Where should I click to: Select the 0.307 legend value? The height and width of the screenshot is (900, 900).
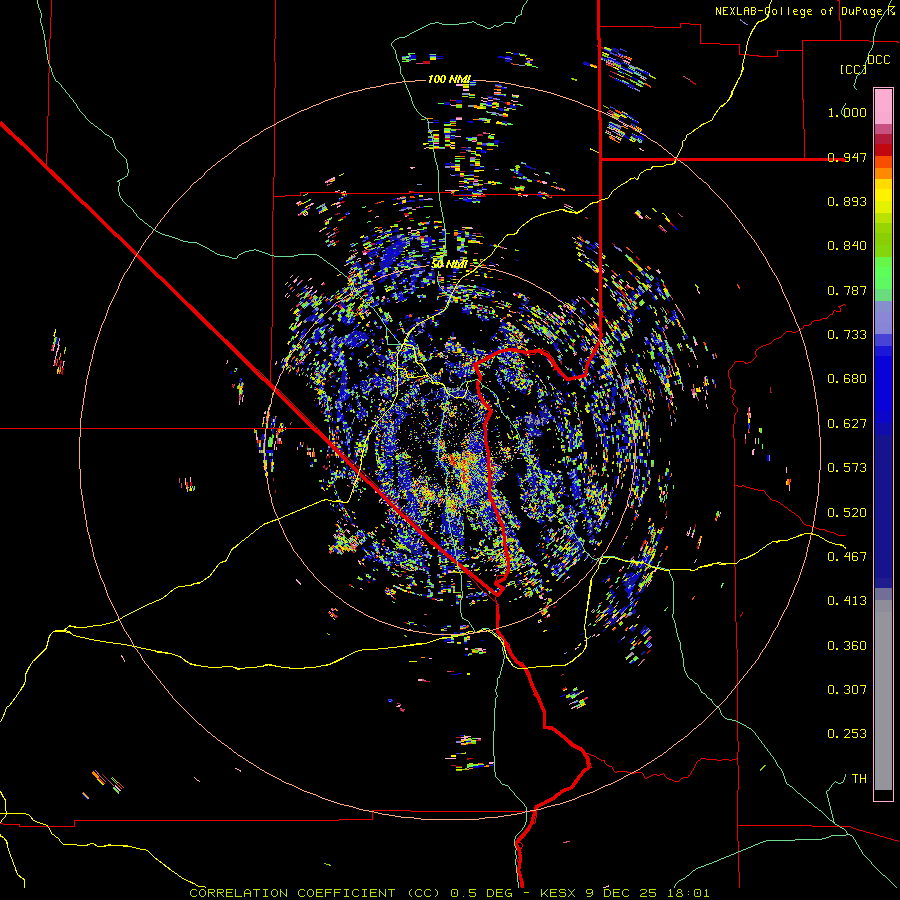click(x=847, y=690)
